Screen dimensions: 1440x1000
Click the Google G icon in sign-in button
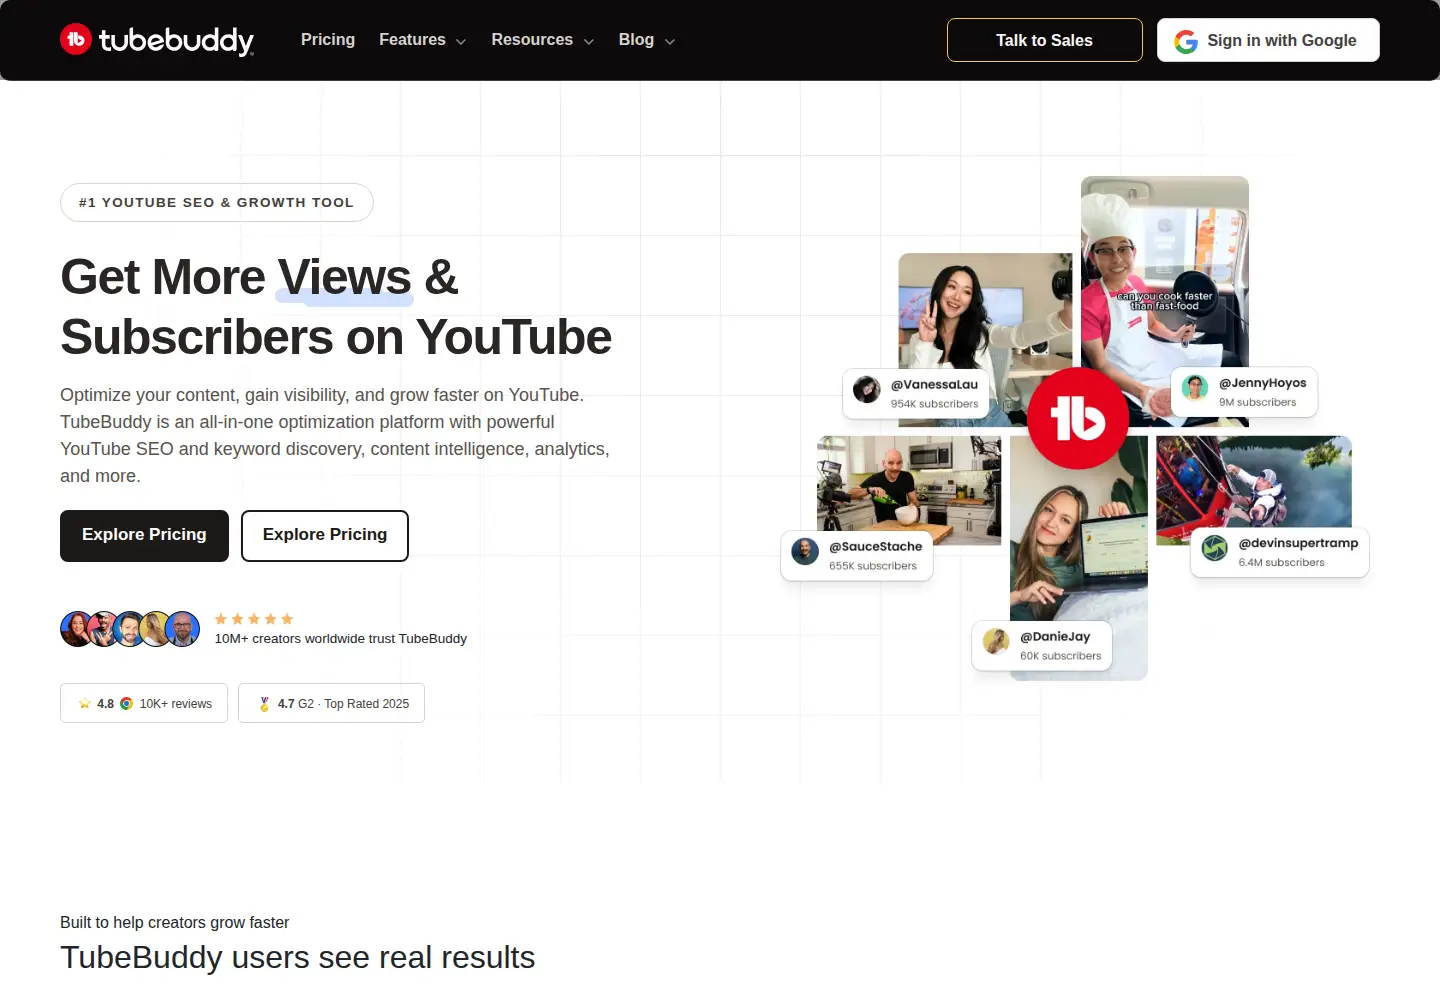(x=1186, y=41)
